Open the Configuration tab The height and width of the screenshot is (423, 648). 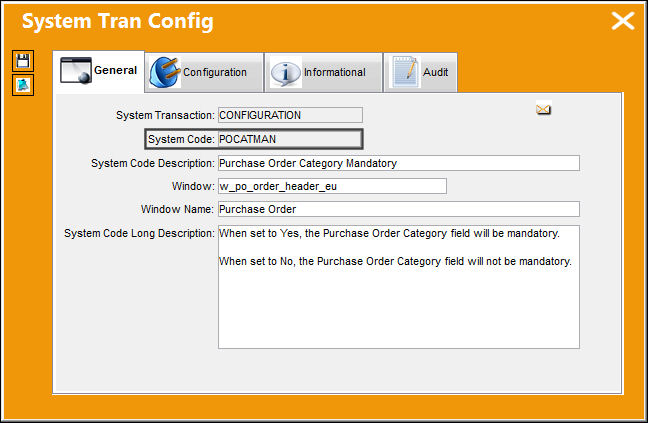click(x=204, y=72)
